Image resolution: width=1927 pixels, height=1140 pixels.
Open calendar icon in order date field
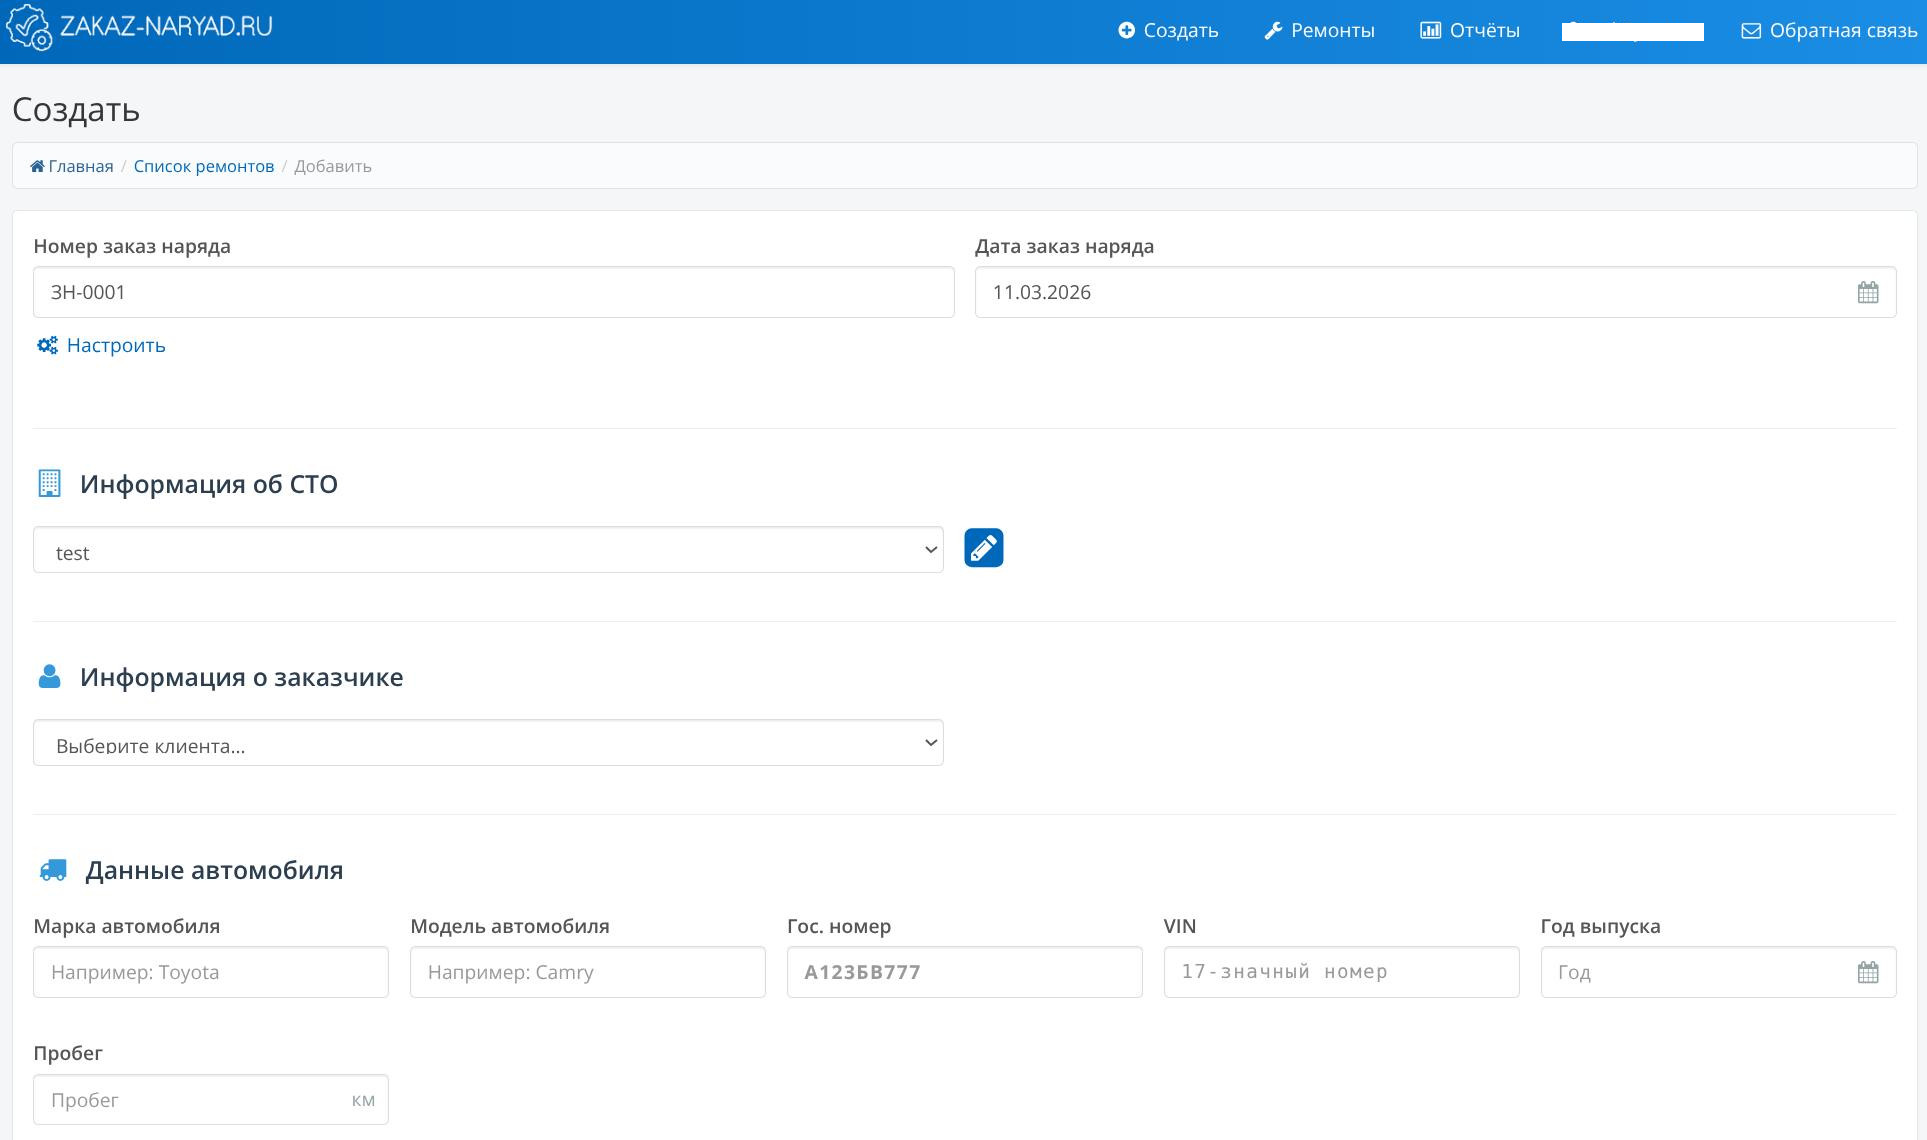click(1867, 293)
